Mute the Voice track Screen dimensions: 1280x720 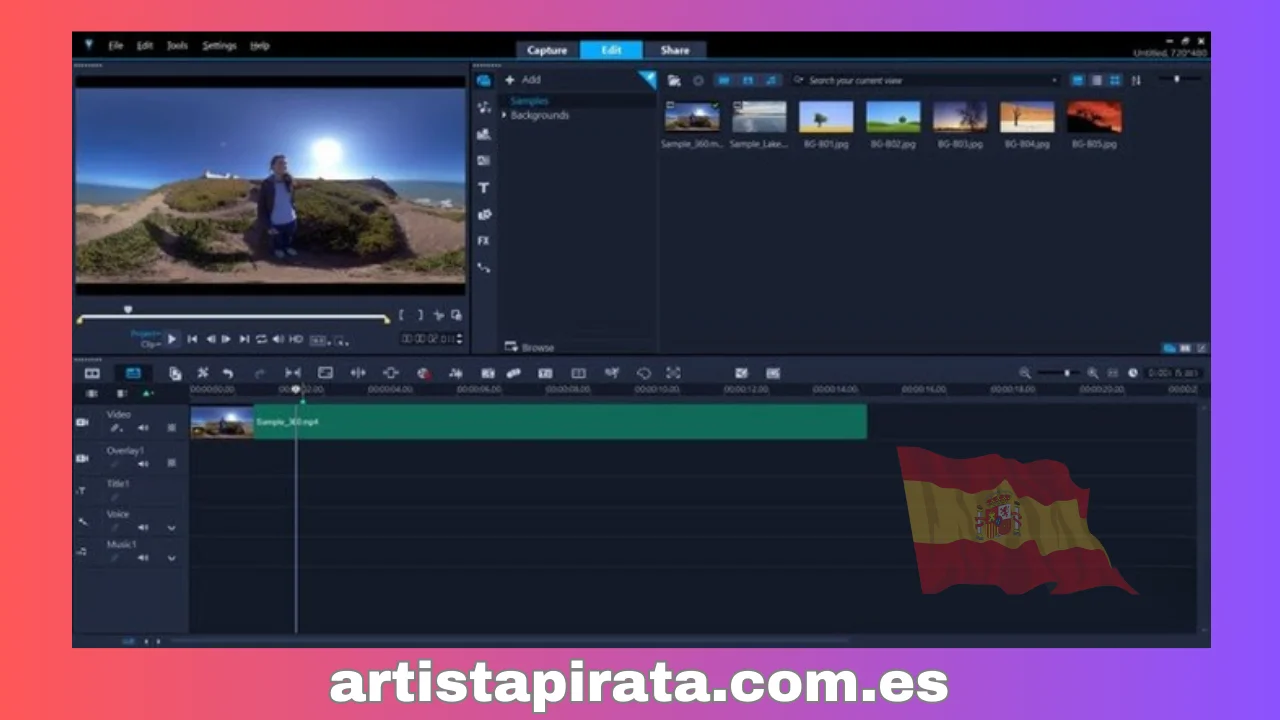pyautogui.click(x=142, y=527)
